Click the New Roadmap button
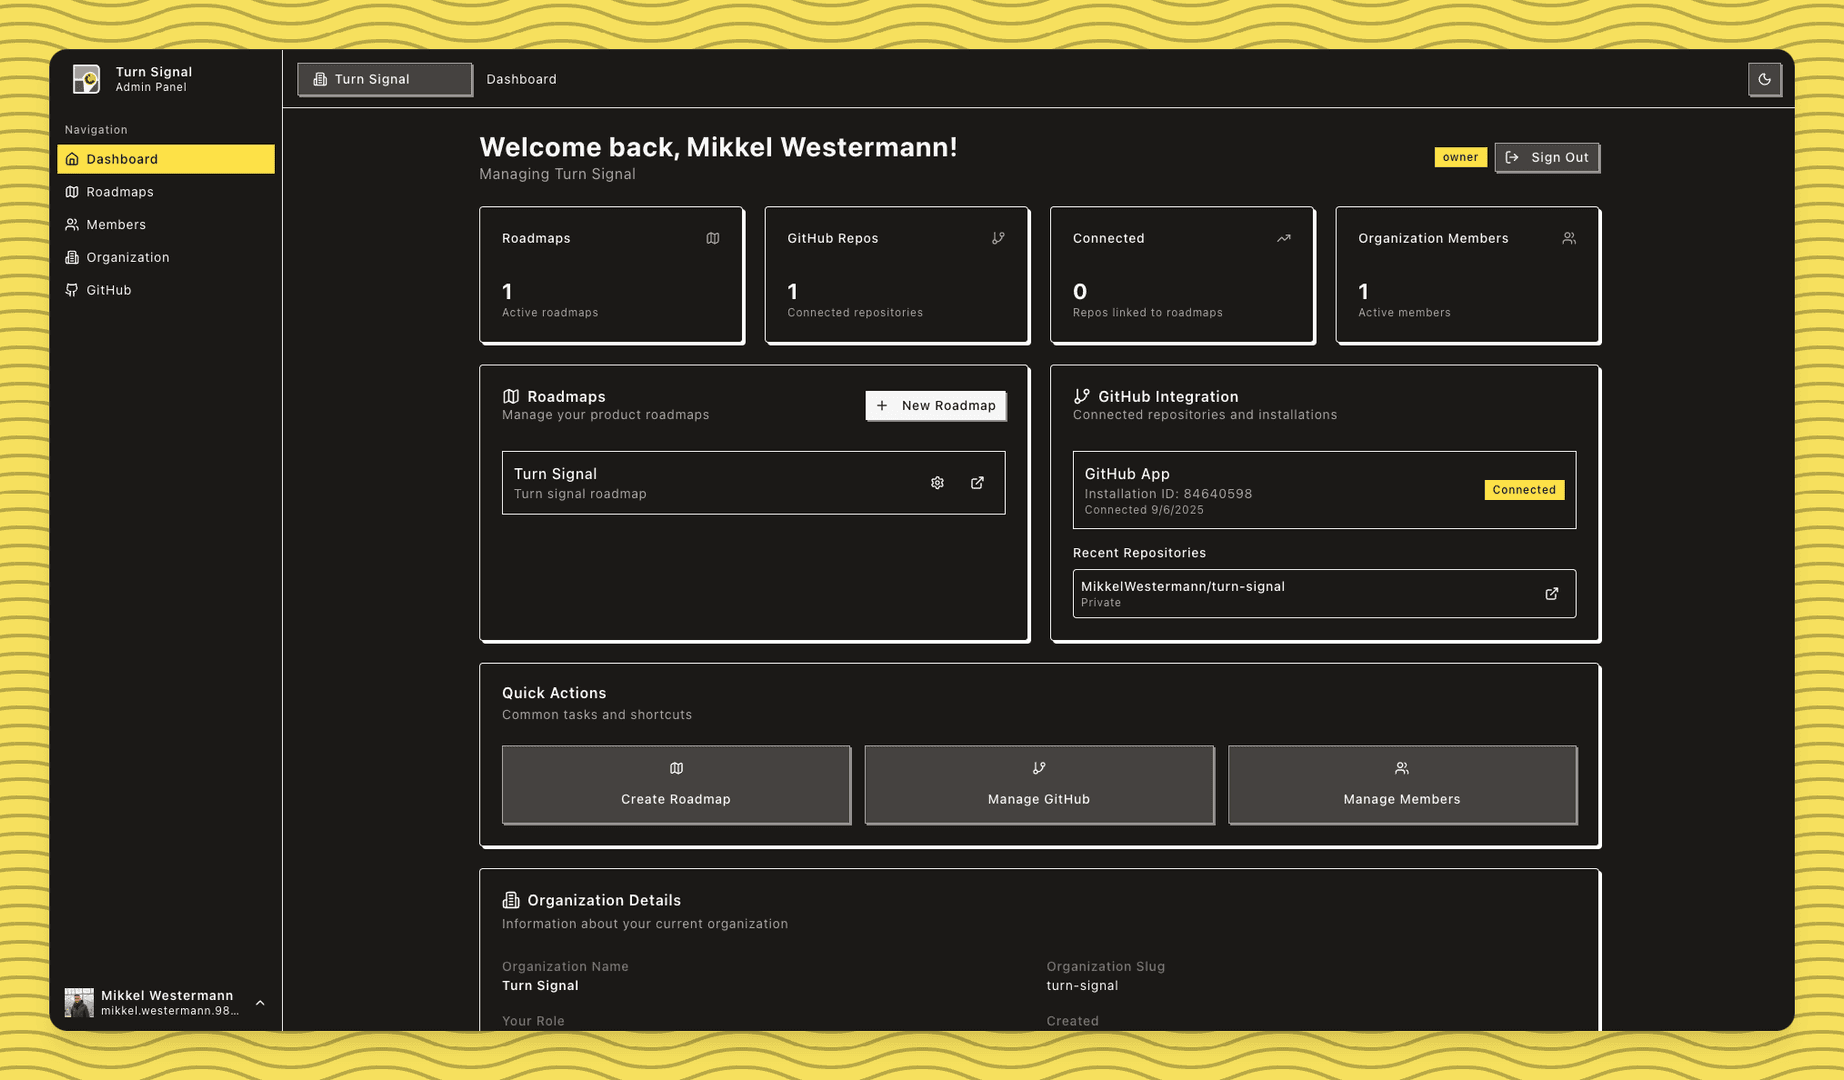Screen dimensions: 1844x1080 tap(935, 405)
